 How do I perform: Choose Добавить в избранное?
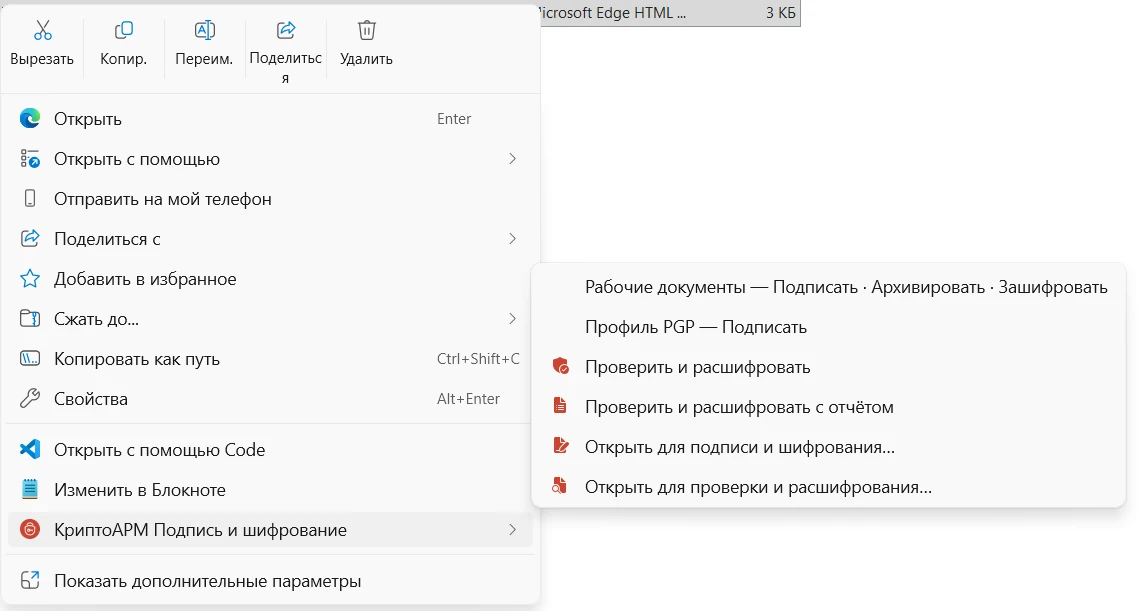click(270, 279)
